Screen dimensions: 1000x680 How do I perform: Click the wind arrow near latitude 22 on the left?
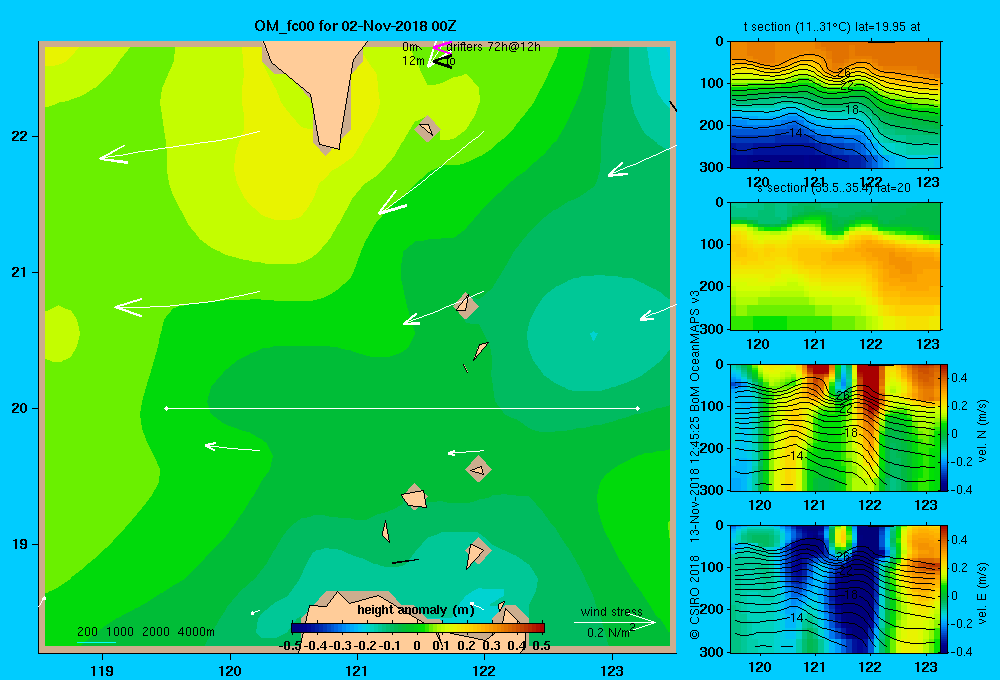(180, 147)
